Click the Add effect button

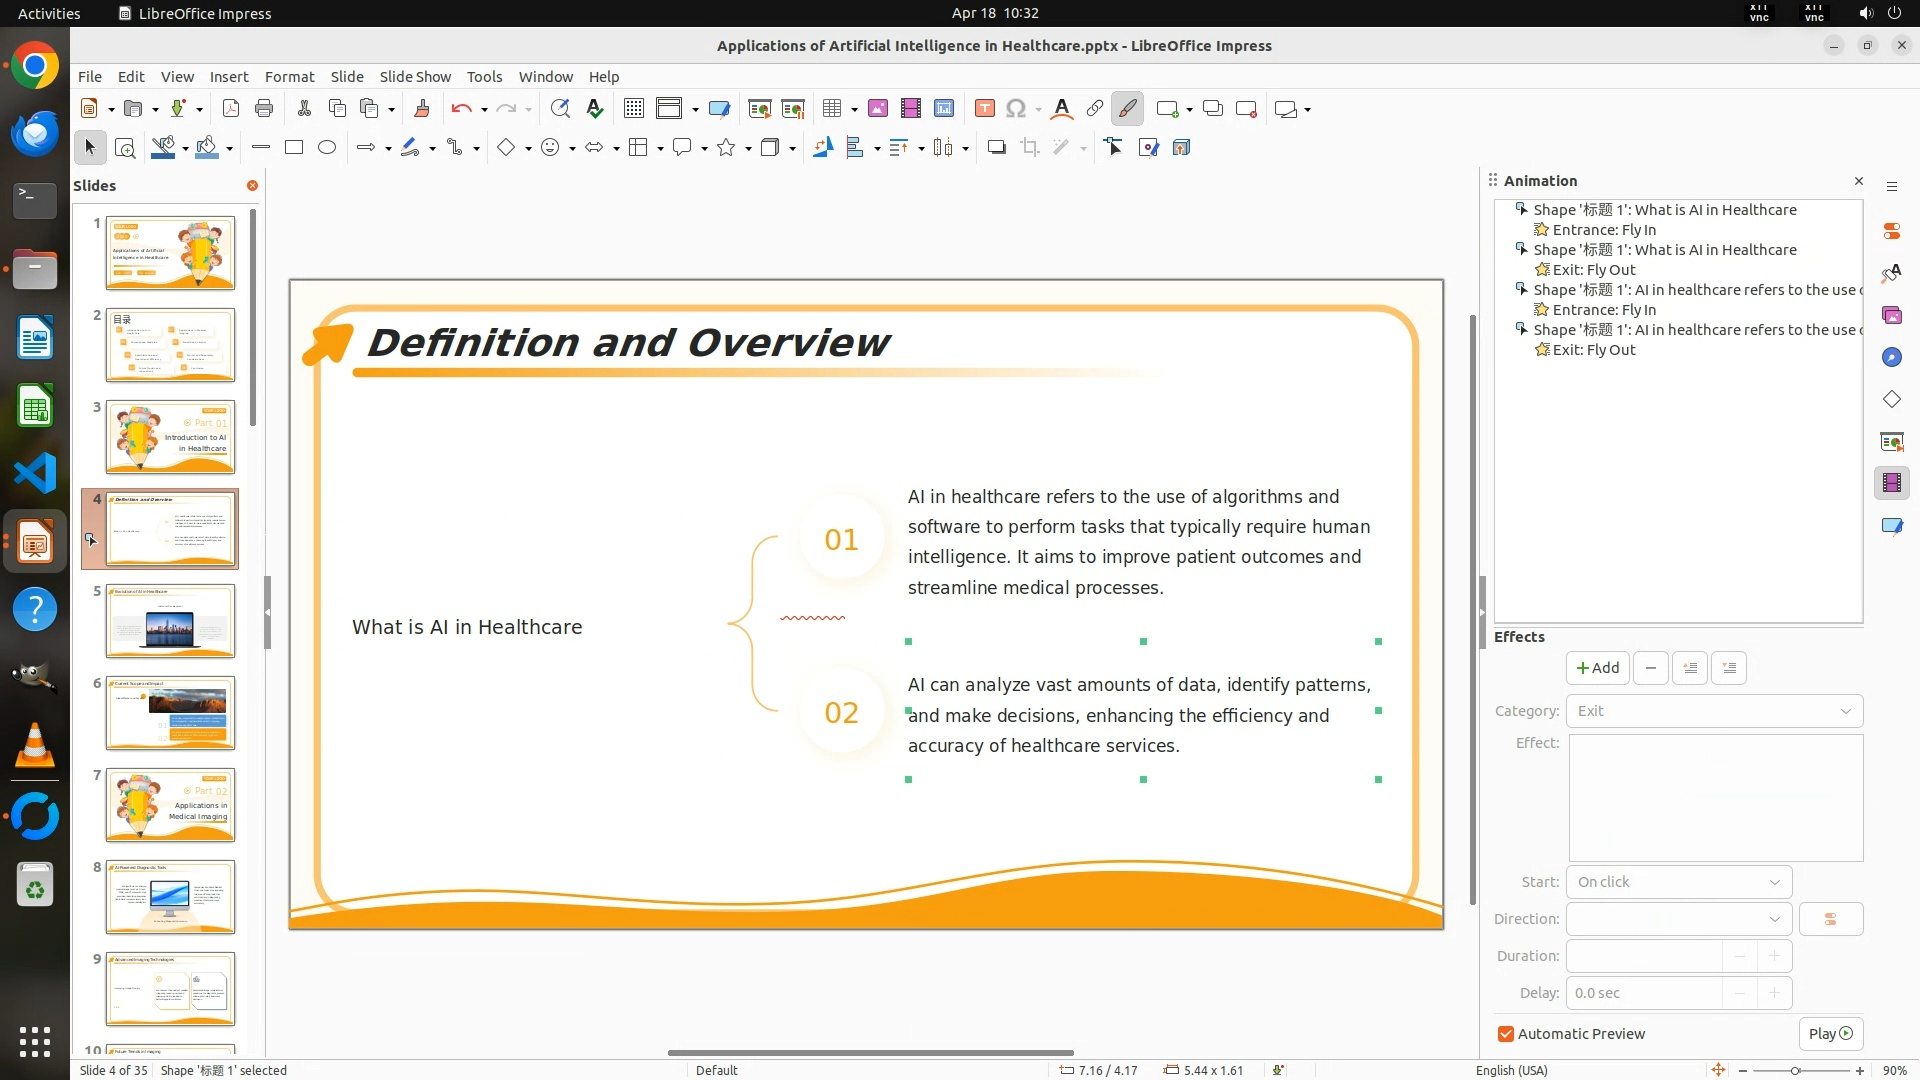1597,668
